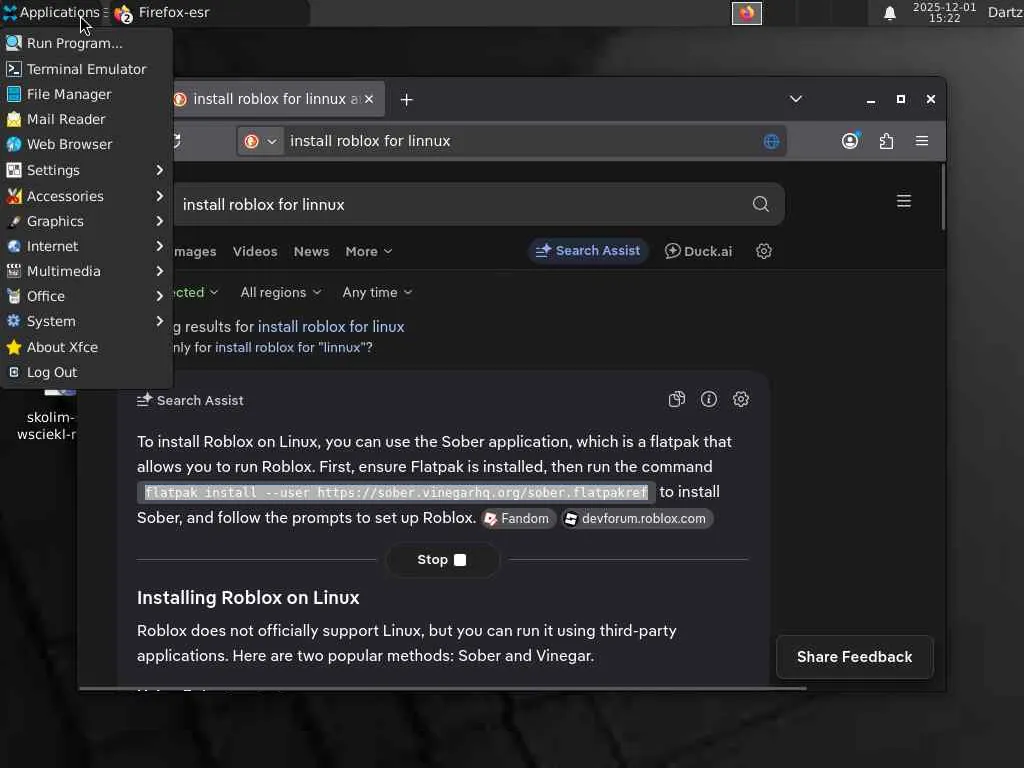1024x768 pixels.
Task: Open a new tab with plus button
Action: (406, 99)
